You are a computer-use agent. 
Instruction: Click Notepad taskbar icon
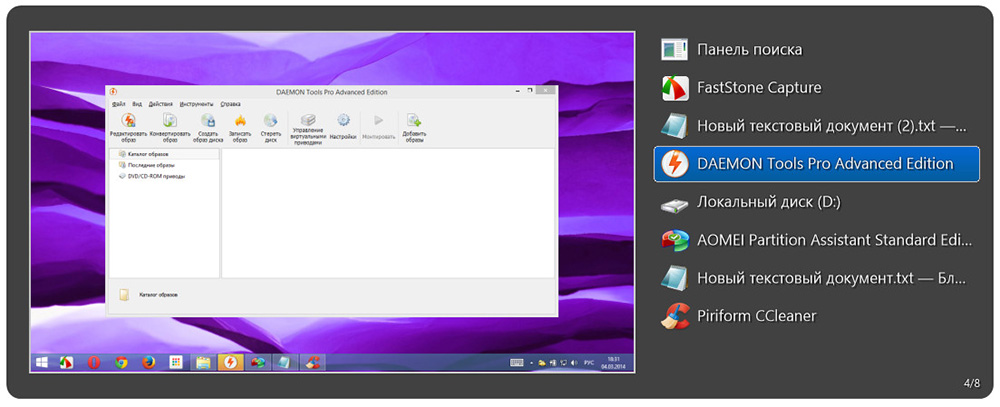[285, 363]
